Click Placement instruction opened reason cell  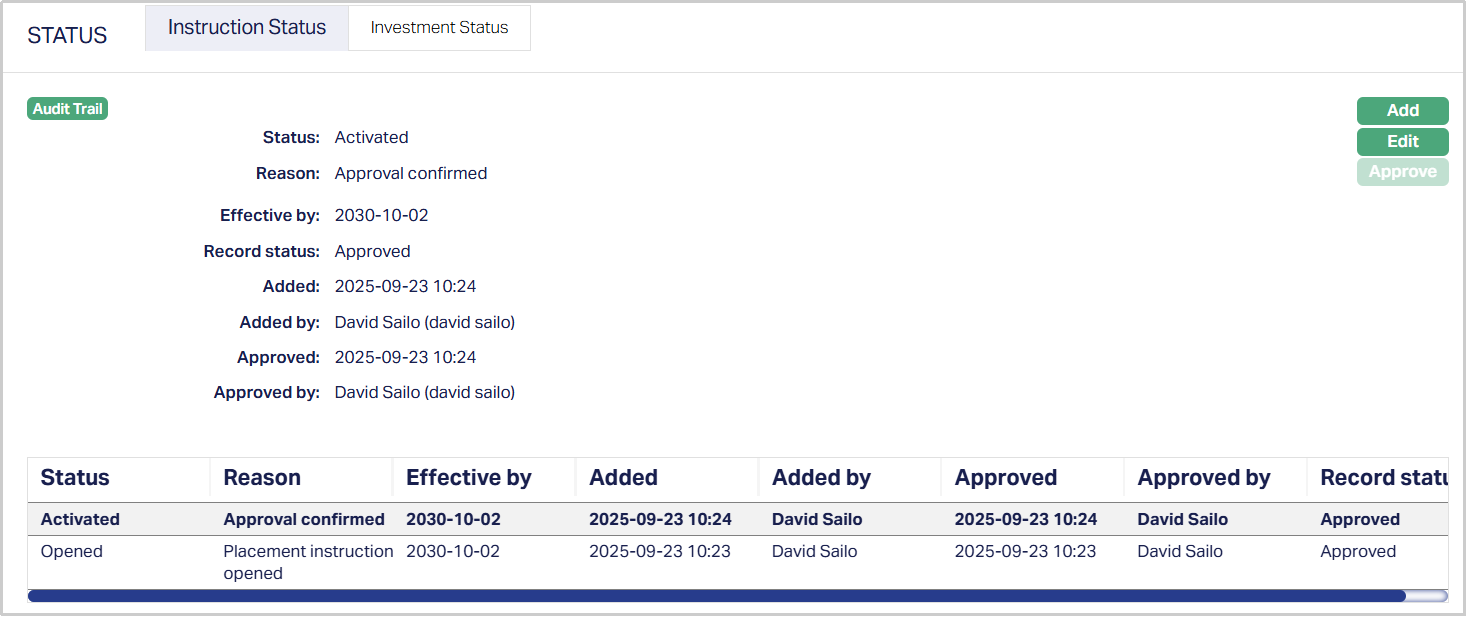tap(308, 562)
